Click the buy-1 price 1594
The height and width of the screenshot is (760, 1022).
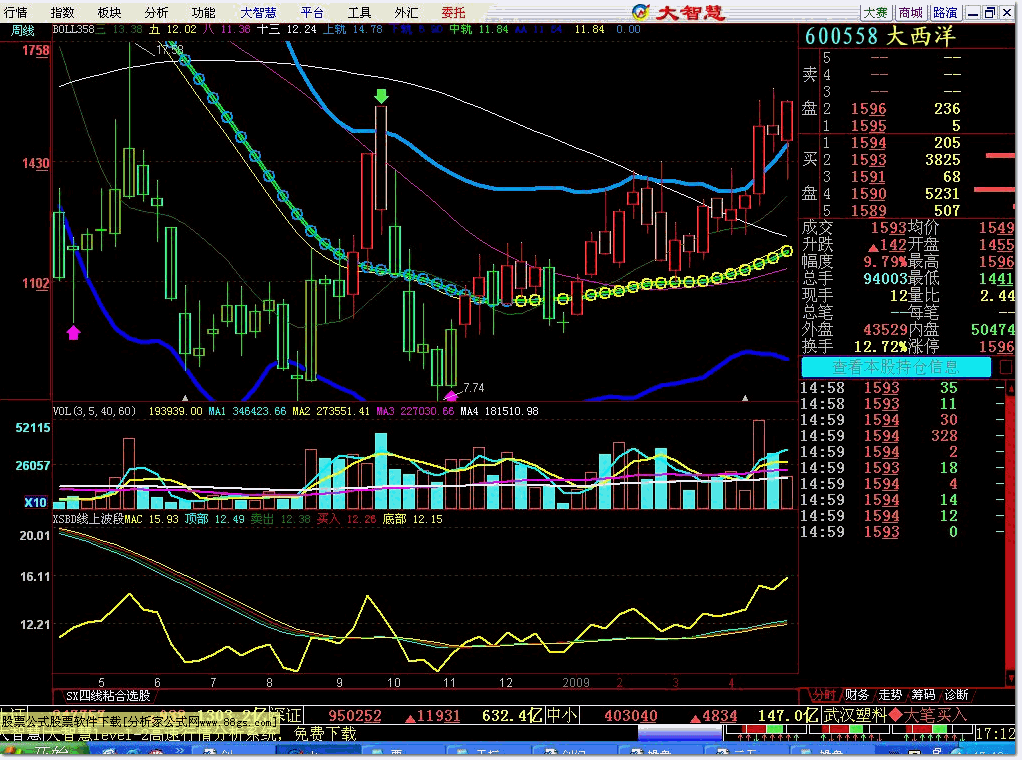click(x=868, y=143)
